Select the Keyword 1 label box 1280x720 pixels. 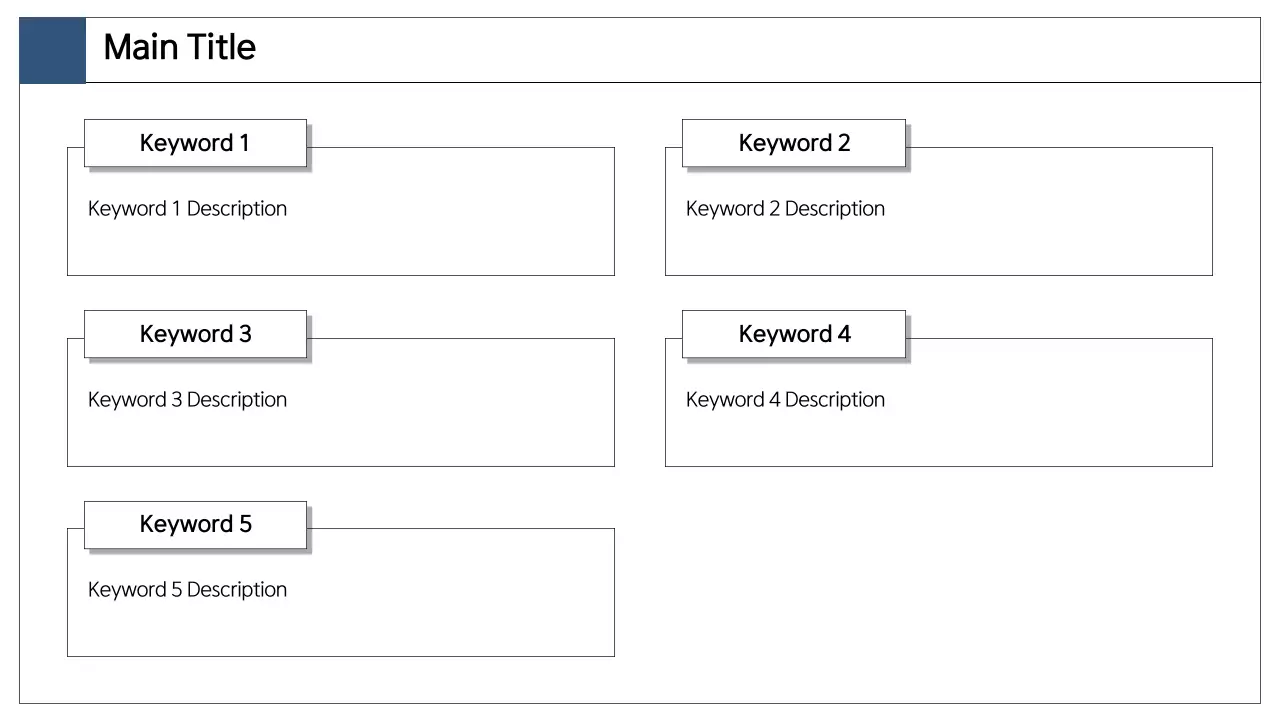coord(195,143)
